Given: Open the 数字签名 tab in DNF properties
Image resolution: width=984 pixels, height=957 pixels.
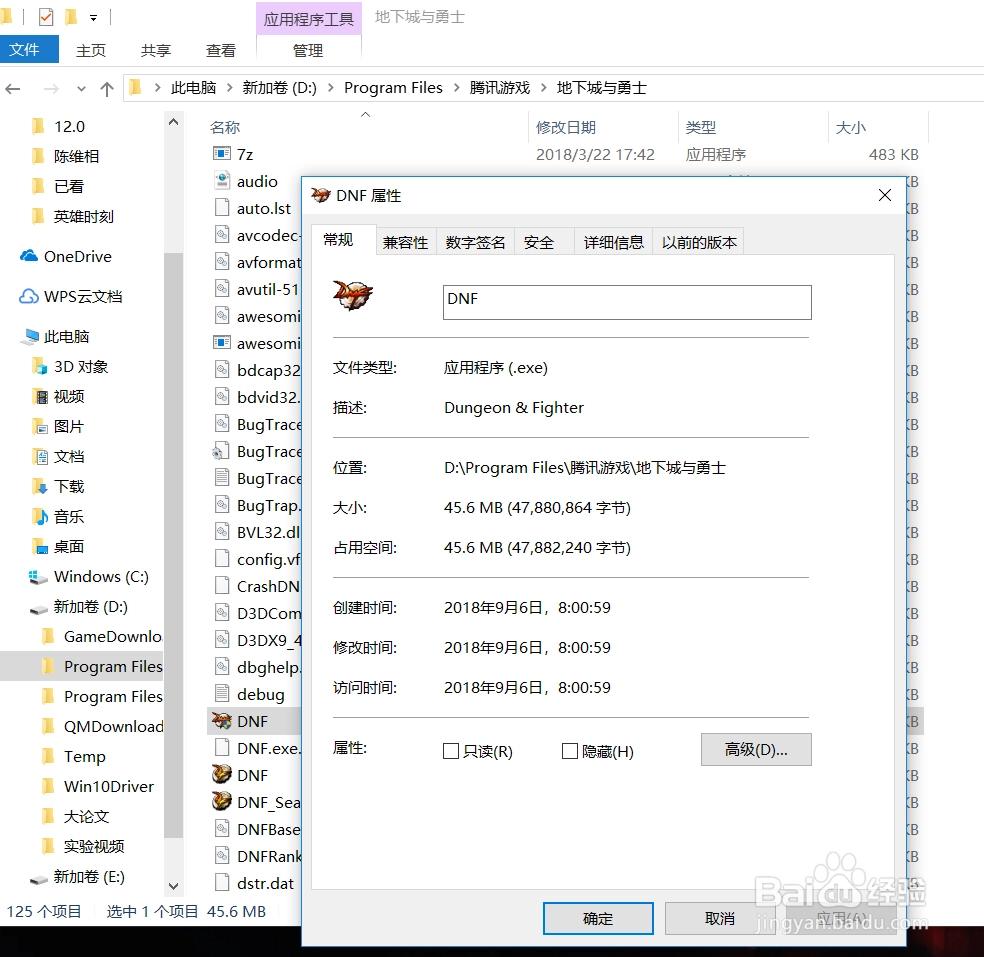Looking at the screenshot, I should (x=475, y=242).
